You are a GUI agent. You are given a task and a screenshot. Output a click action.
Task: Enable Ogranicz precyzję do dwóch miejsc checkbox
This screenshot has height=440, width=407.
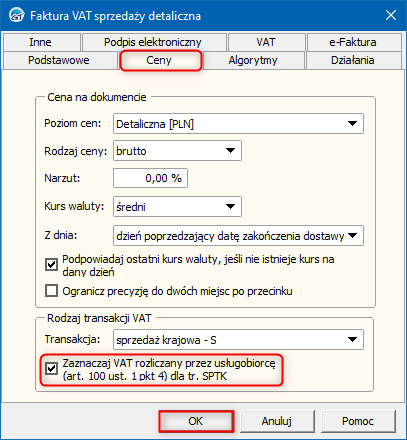[x=52, y=291]
